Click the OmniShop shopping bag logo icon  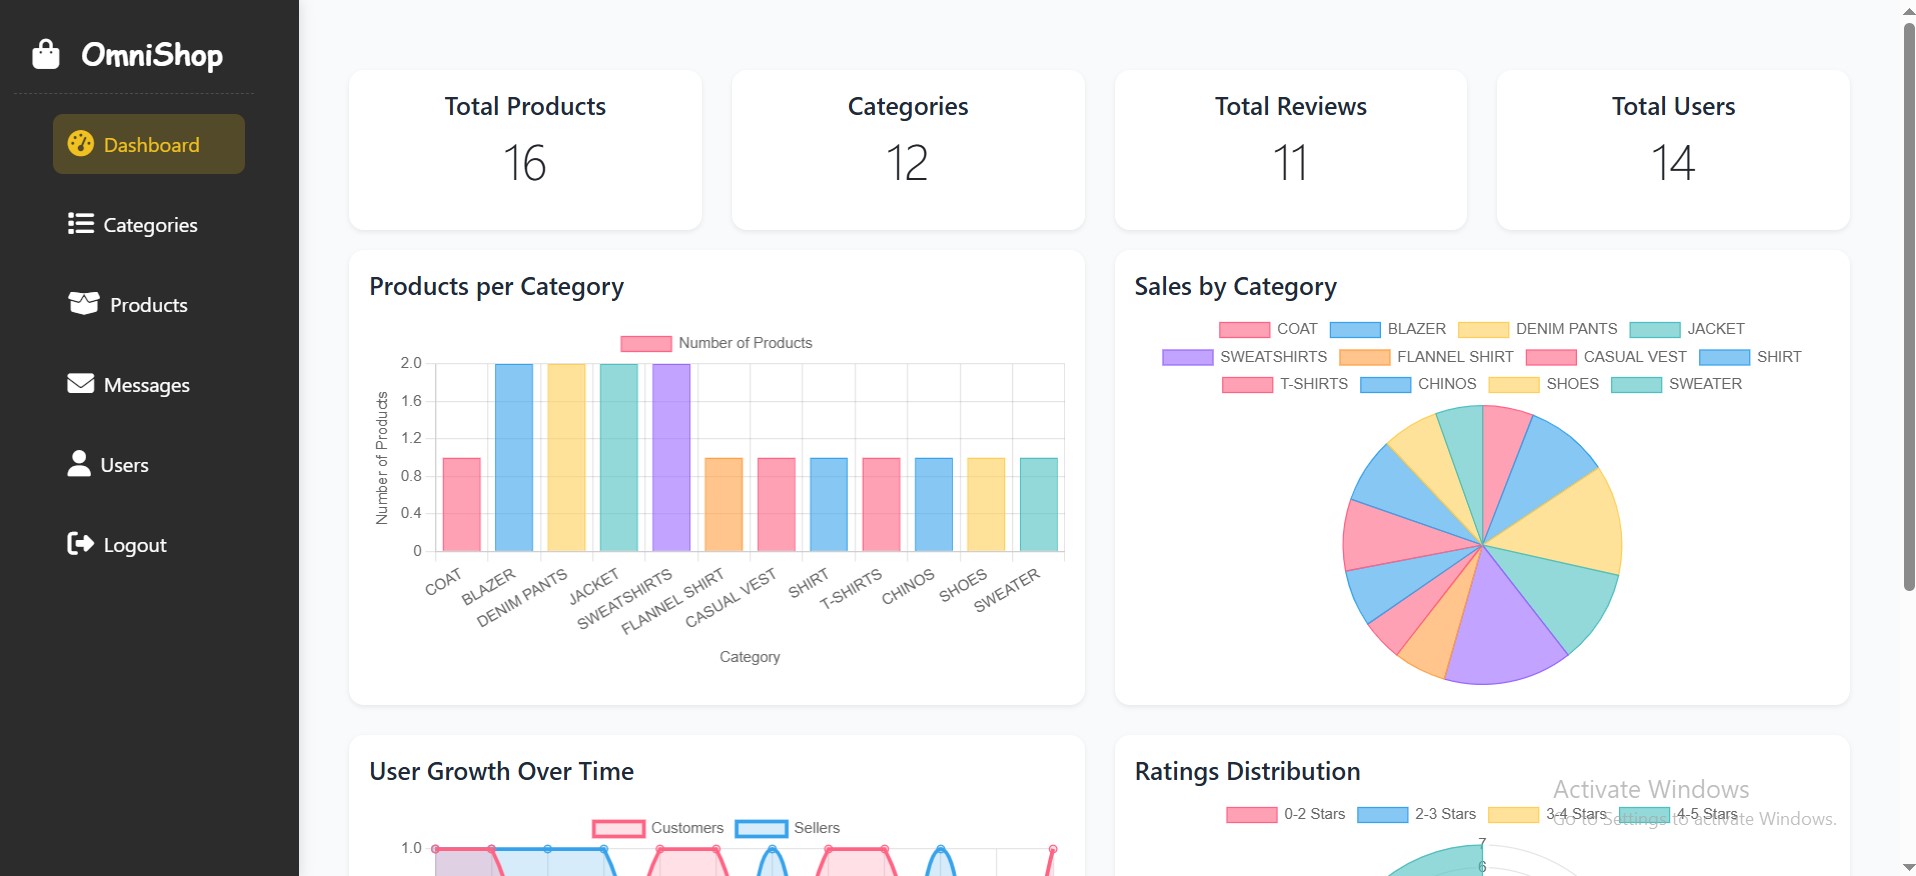point(46,54)
